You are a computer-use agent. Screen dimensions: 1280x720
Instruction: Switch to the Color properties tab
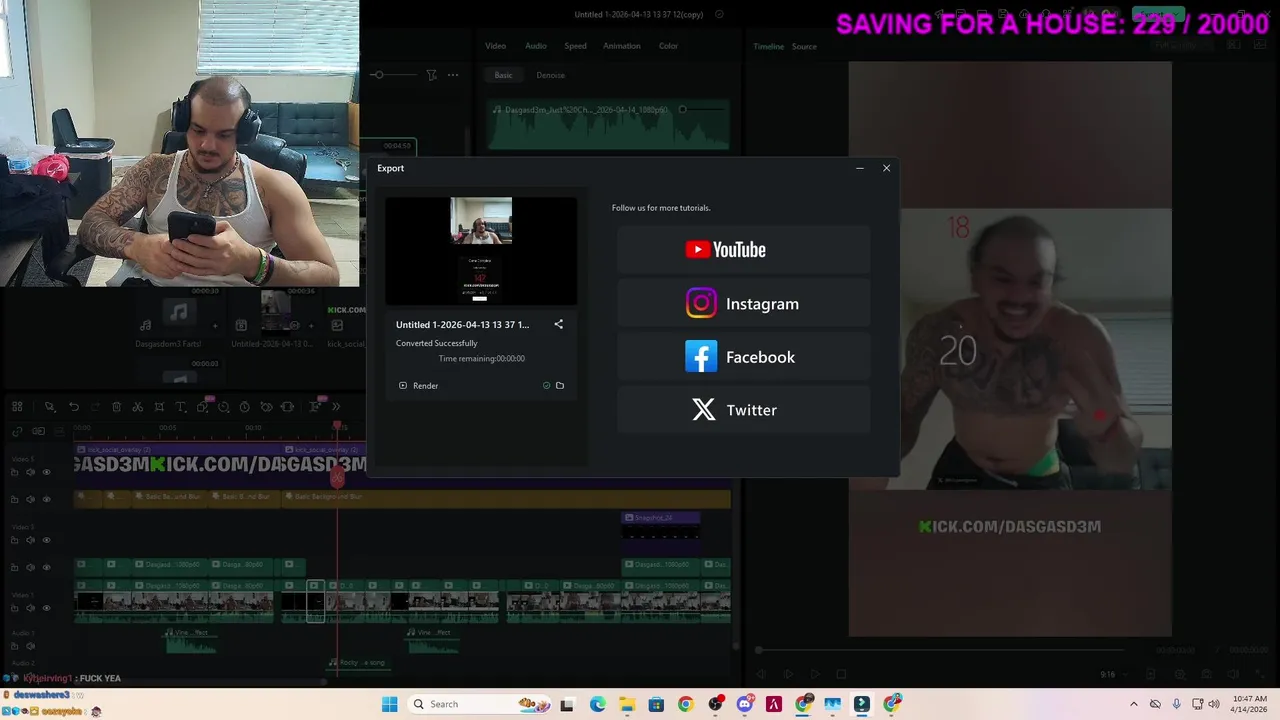pos(668,46)
